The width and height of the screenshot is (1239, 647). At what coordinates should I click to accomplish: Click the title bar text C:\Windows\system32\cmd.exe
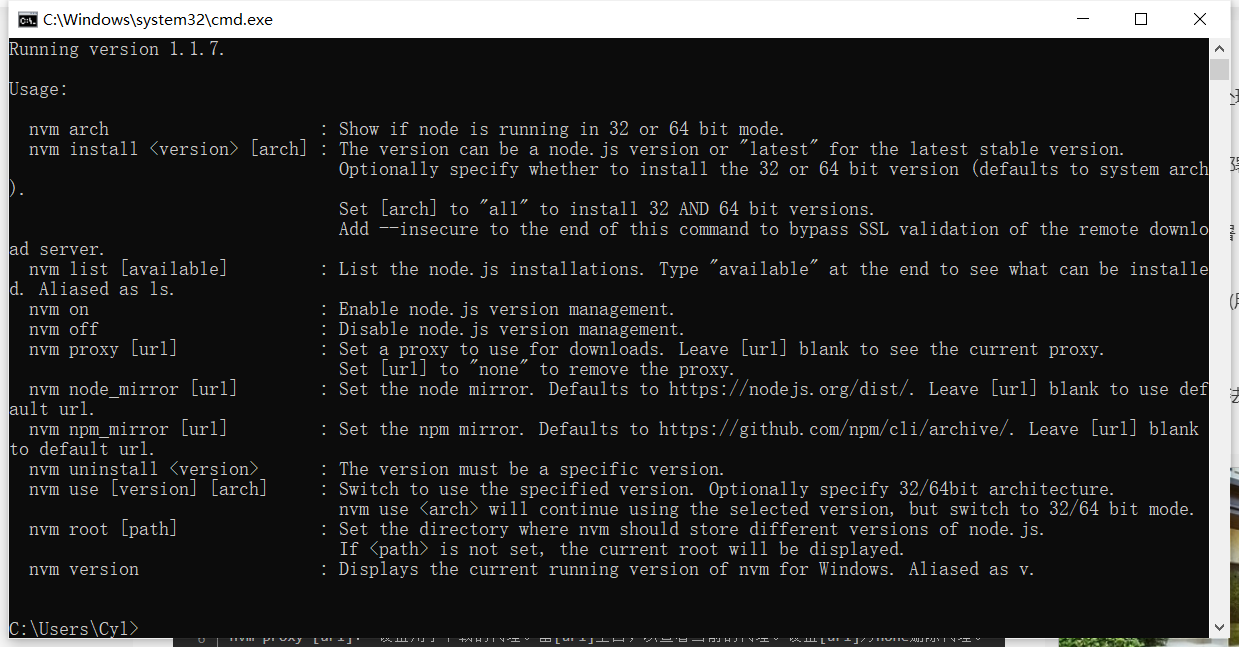(158, 19)
